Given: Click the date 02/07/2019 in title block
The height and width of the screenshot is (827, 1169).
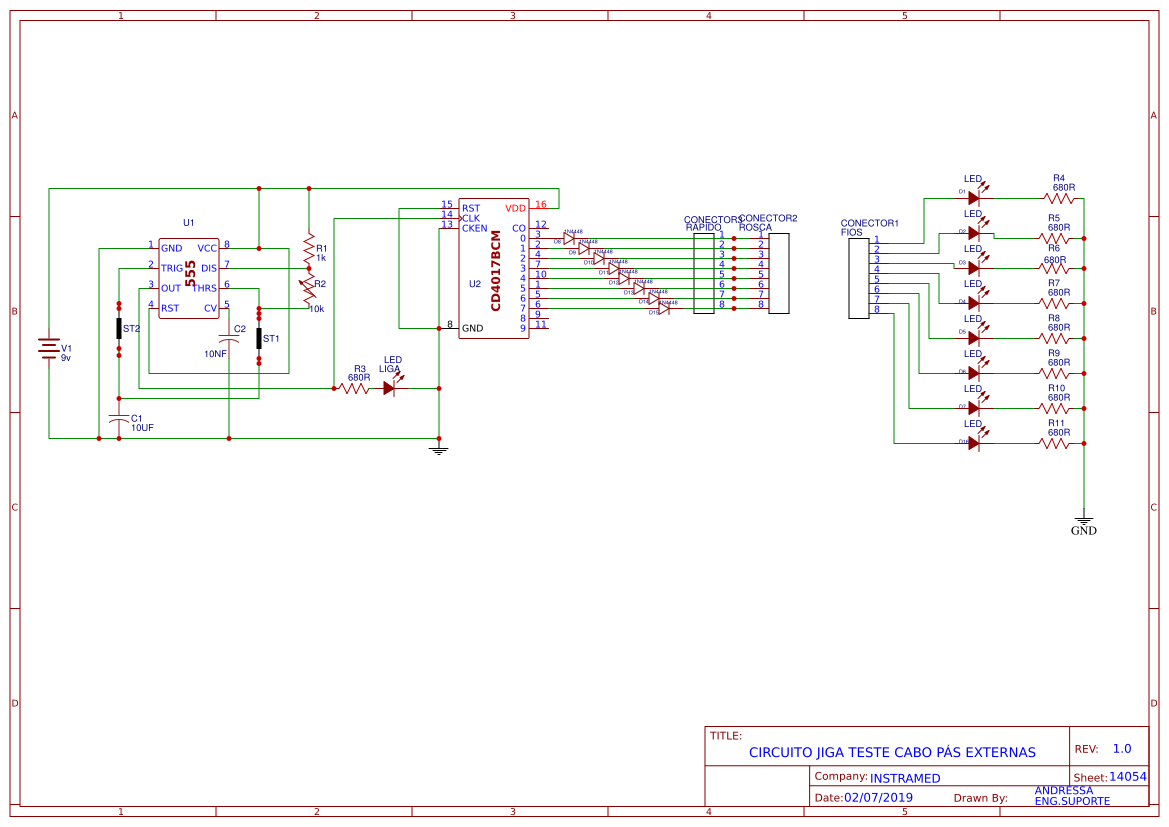Looking at the screenshot, I should (877, 798).
